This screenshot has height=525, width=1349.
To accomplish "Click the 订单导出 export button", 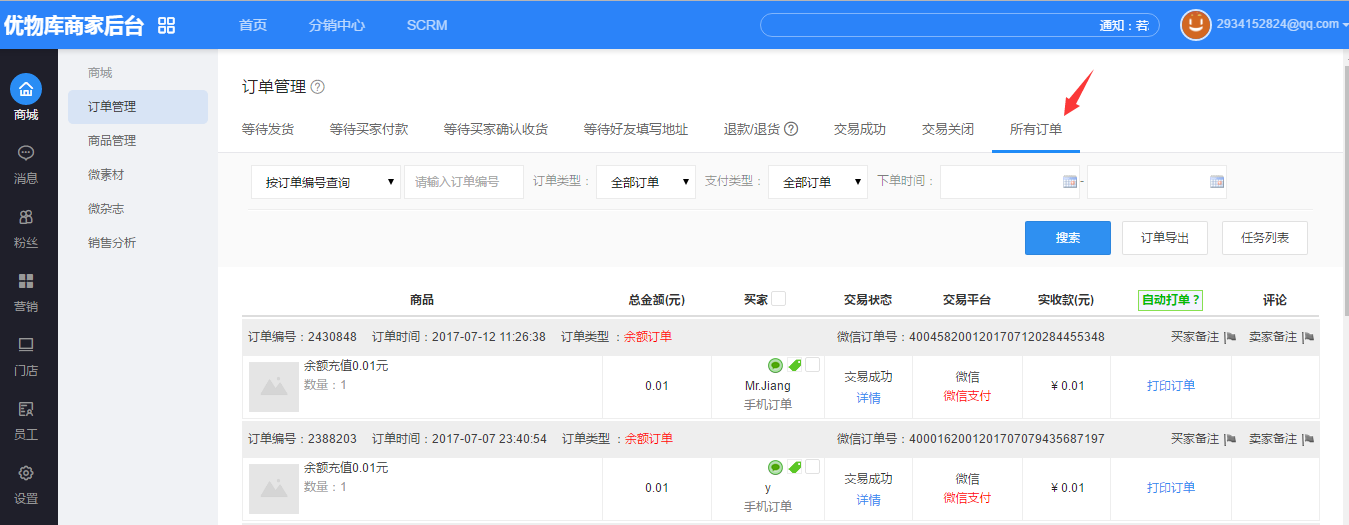I will pos(1165,238).
